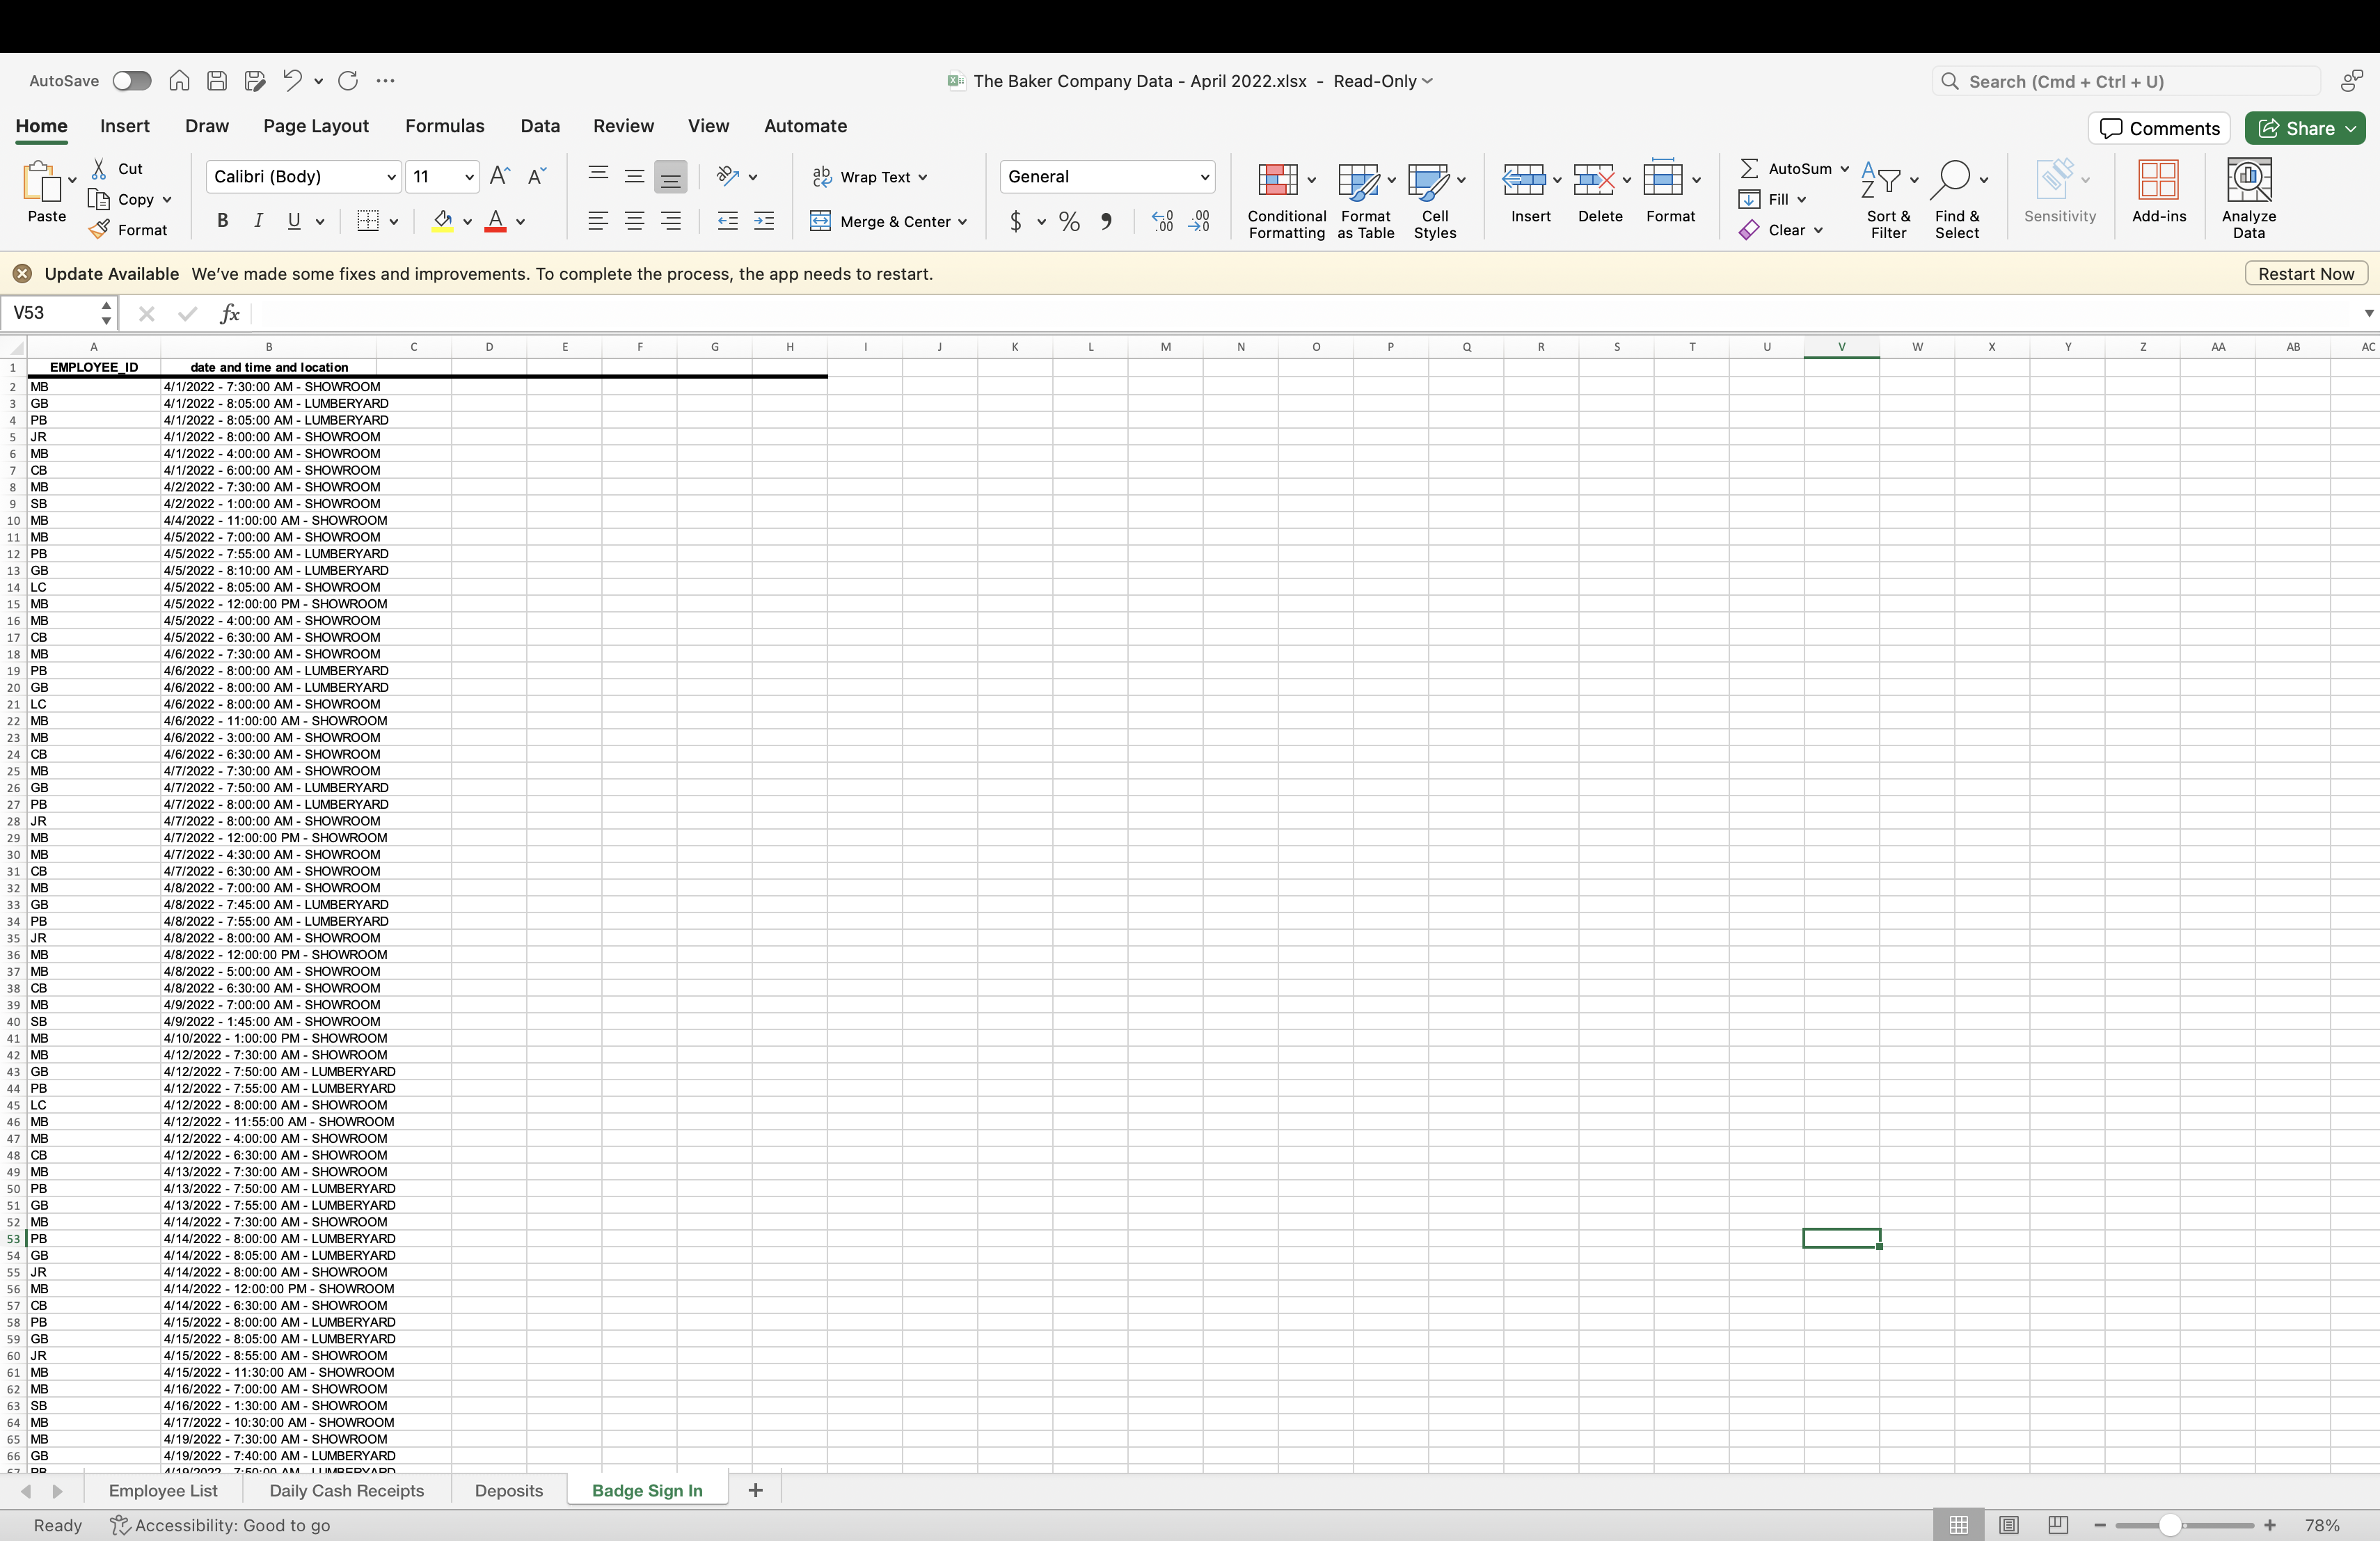Toggle bold formatting
The image size is (2380, 1541).
click(222, 221)
